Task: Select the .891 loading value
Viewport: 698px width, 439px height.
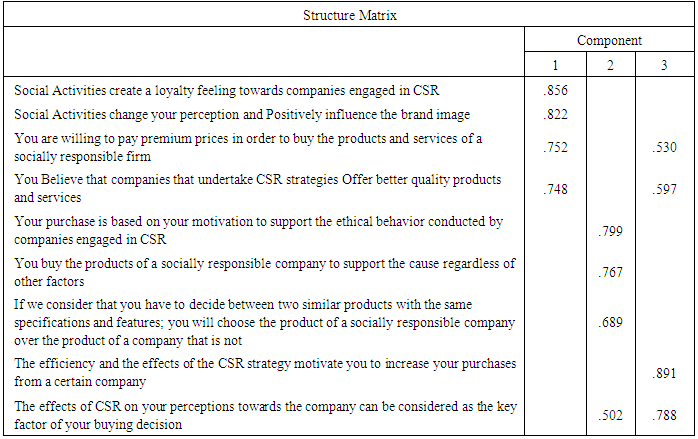Action: pyautogui.click(x=665, y=373)
